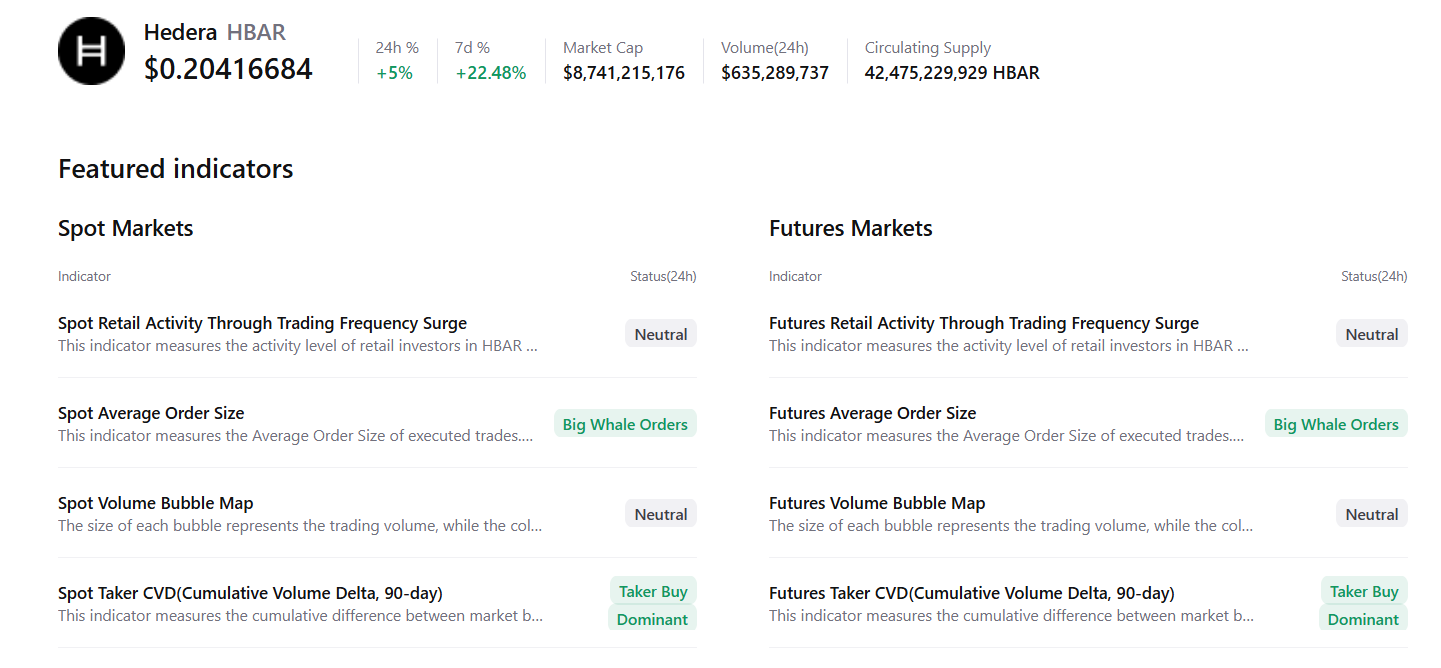1441x668 pixels.
Task: Click the Neutral badge for Spot Volume Bubble Map
Action: (x=660, y=513)
